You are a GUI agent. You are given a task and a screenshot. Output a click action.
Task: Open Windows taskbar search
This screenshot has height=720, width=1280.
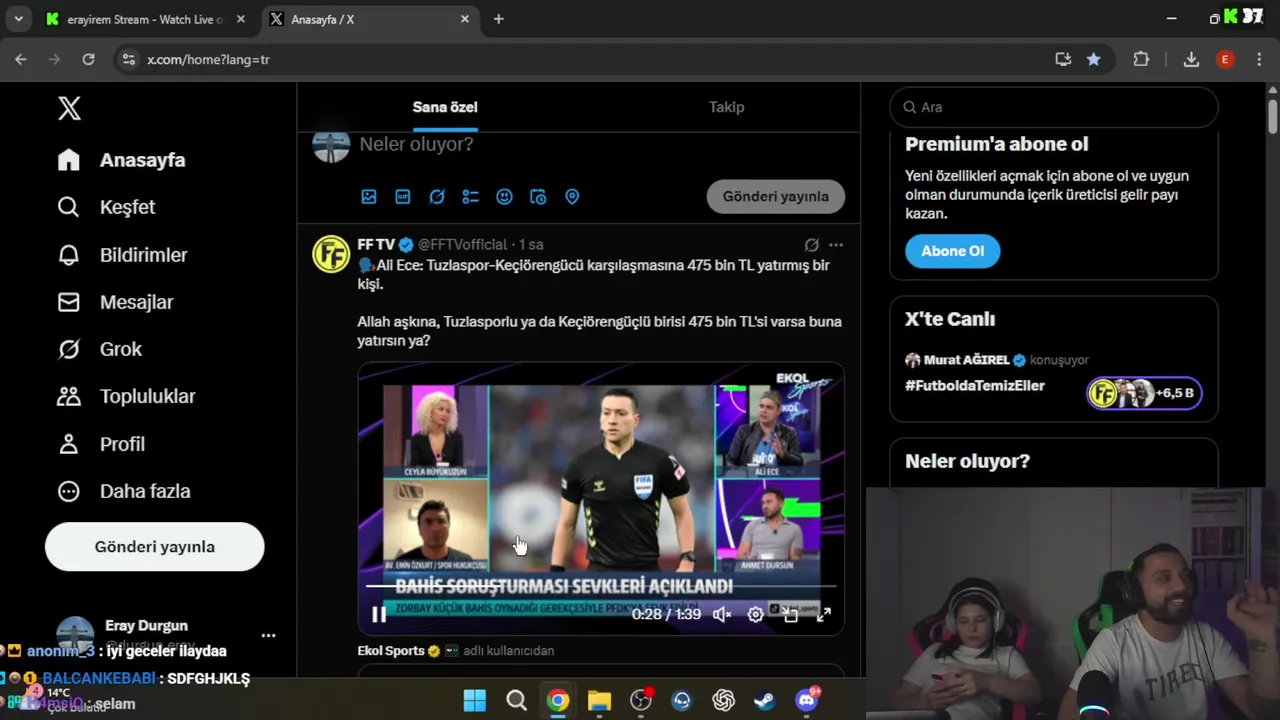click(x=516, y=700)
